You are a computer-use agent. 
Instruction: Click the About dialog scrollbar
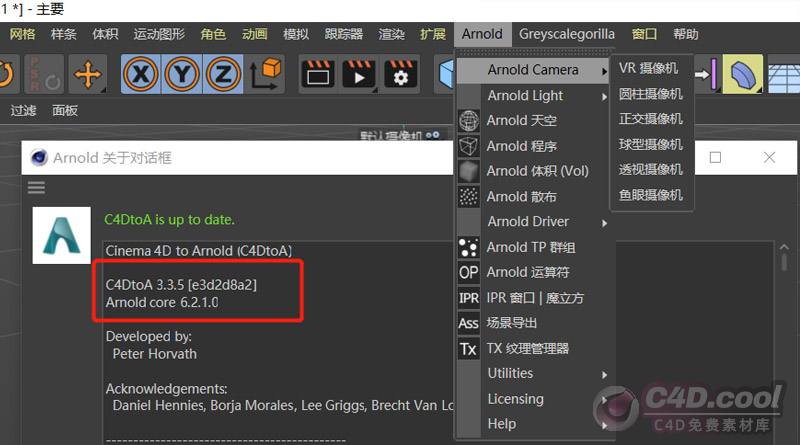coord(785,260)
